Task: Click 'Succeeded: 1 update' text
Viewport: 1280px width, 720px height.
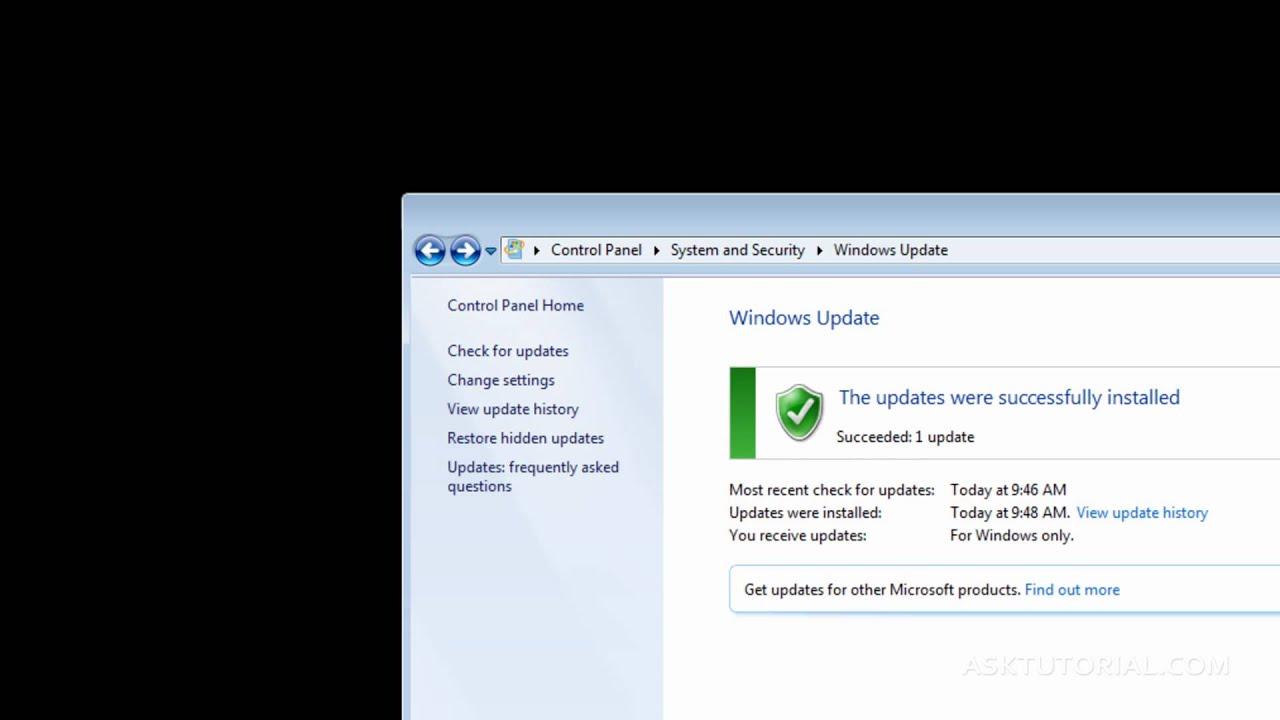Action: click(905, 437)
